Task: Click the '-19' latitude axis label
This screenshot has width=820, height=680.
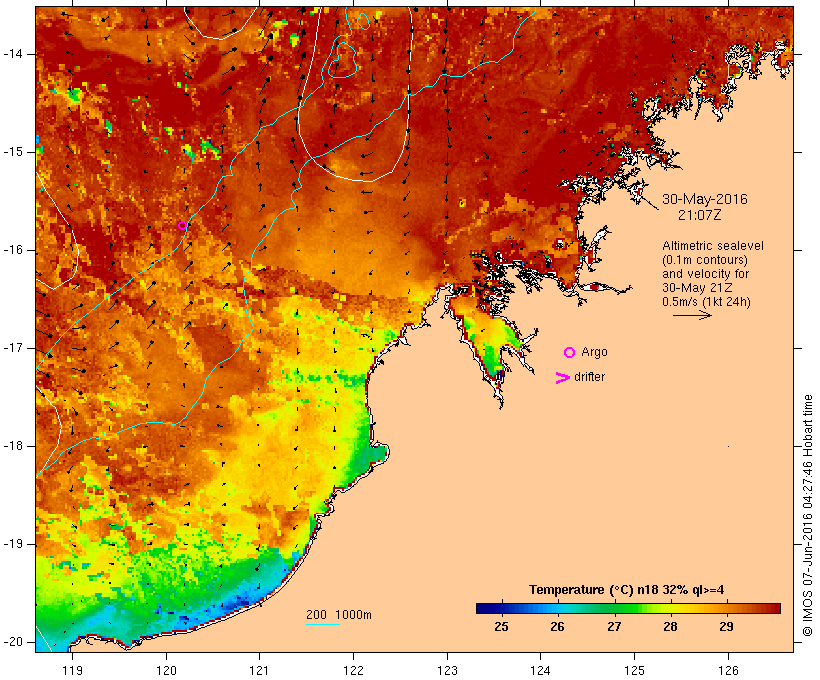Action: [13, 544]
